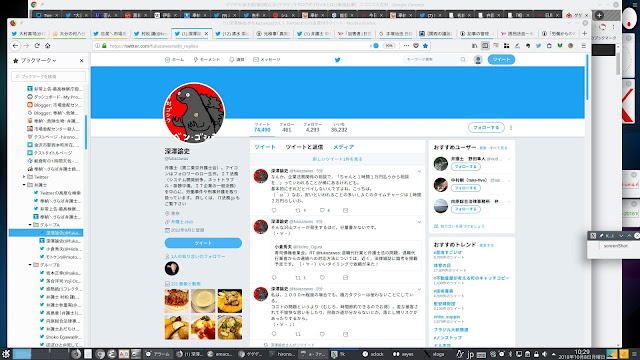Image resolution: width=640 pixels, height=360 pixels.
Task: Open Twitter モーメント page
Action: point(207,60)
